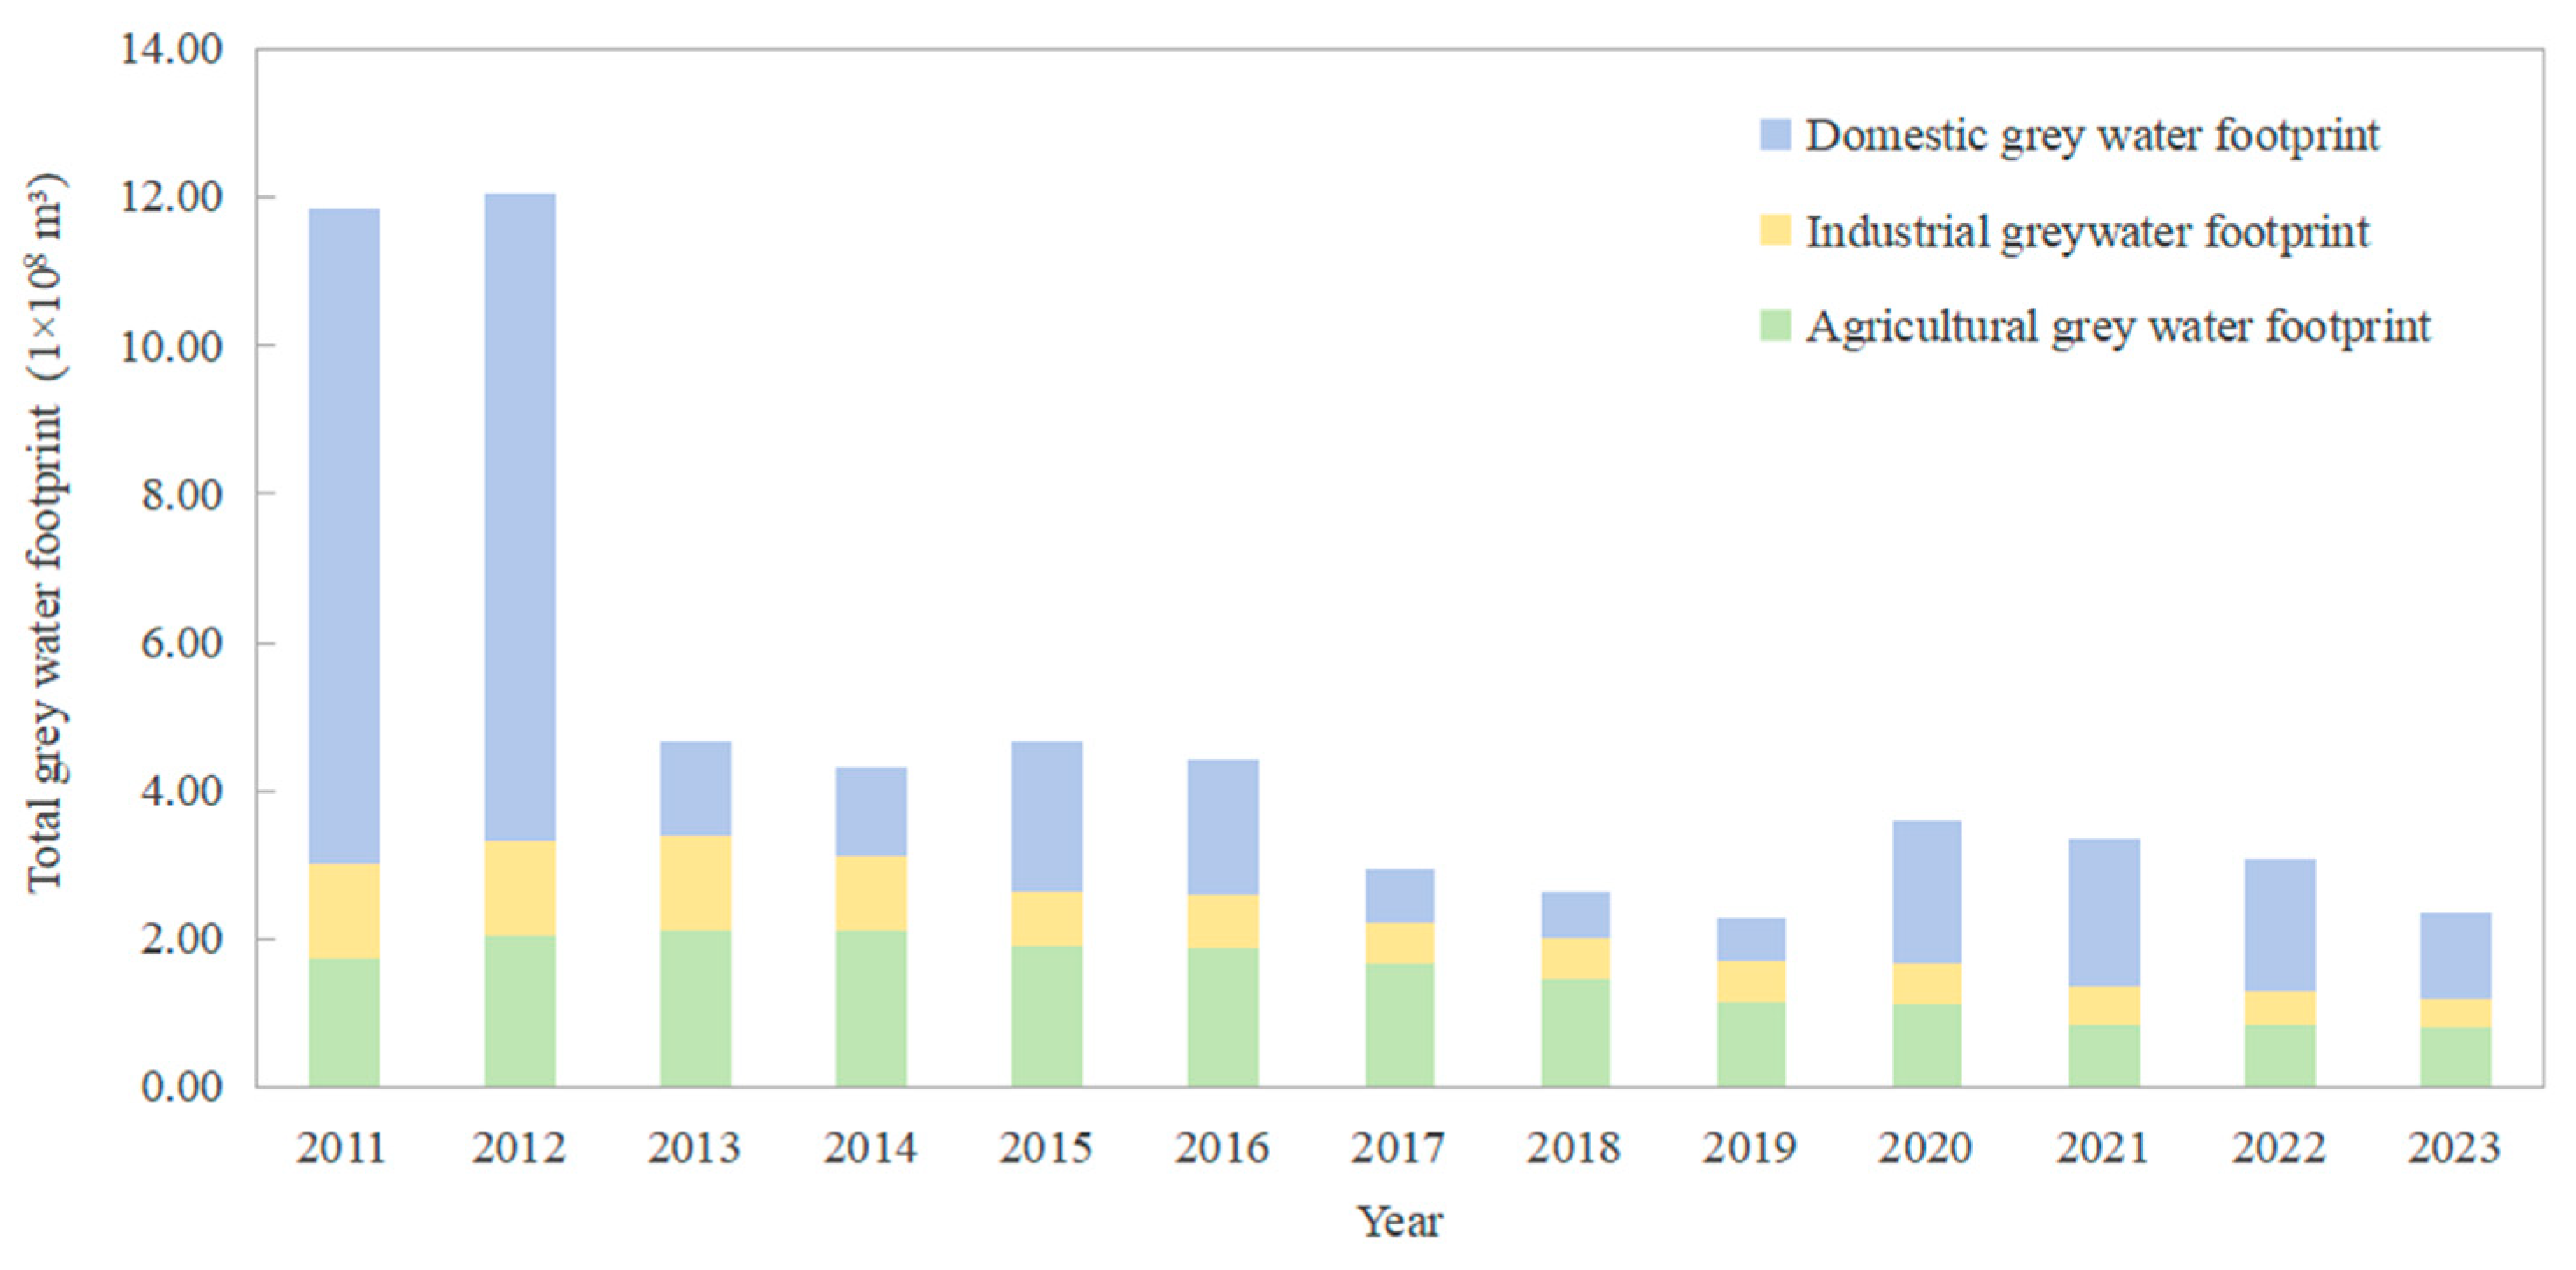
Task: Click the yellow Industrial legend swatch
Action: click(x=1775, y=230)
